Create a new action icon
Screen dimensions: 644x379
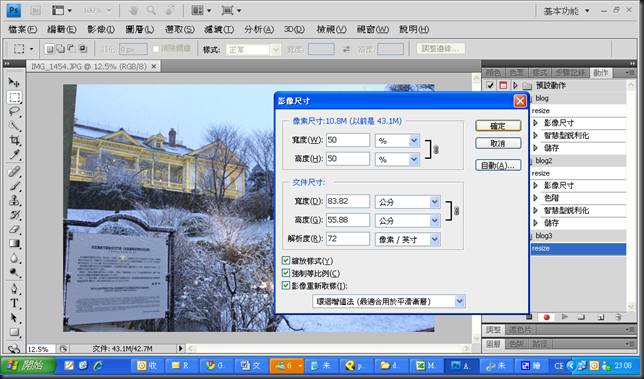pyautogui.click(x=600, y=317)
